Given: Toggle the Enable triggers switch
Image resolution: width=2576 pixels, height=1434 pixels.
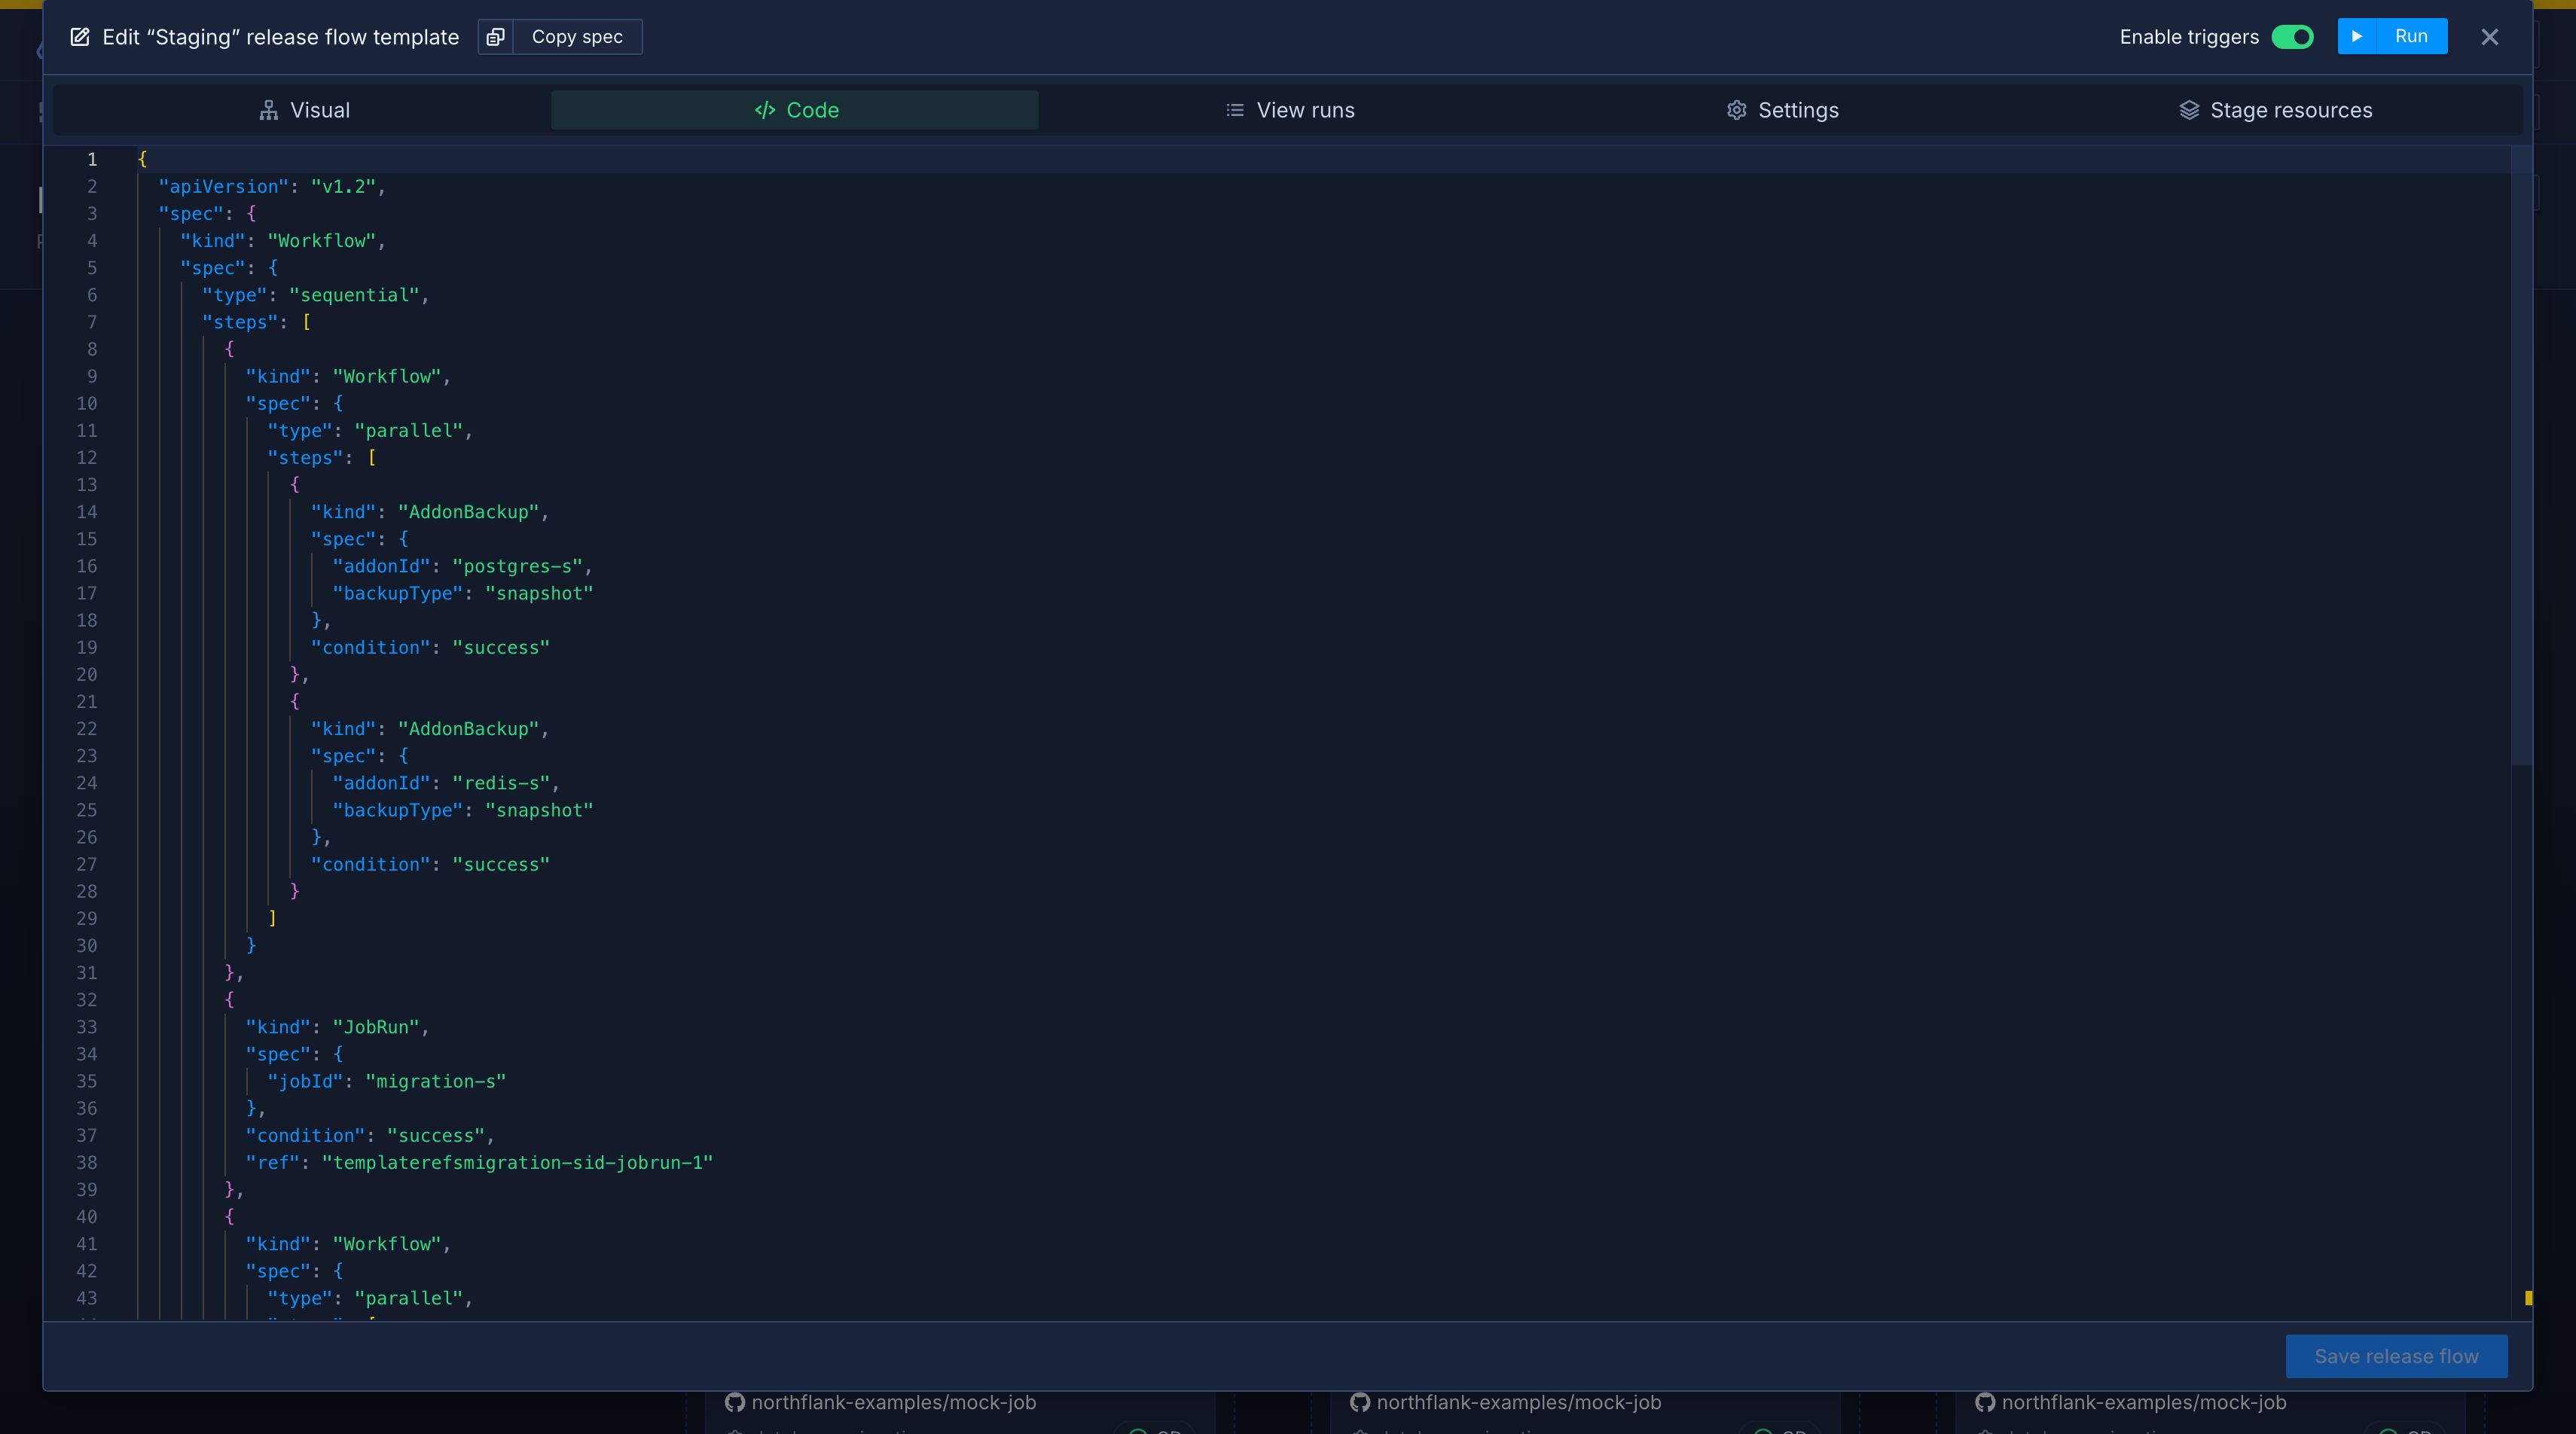Looking at the screenshot, I should [2292, 37].
